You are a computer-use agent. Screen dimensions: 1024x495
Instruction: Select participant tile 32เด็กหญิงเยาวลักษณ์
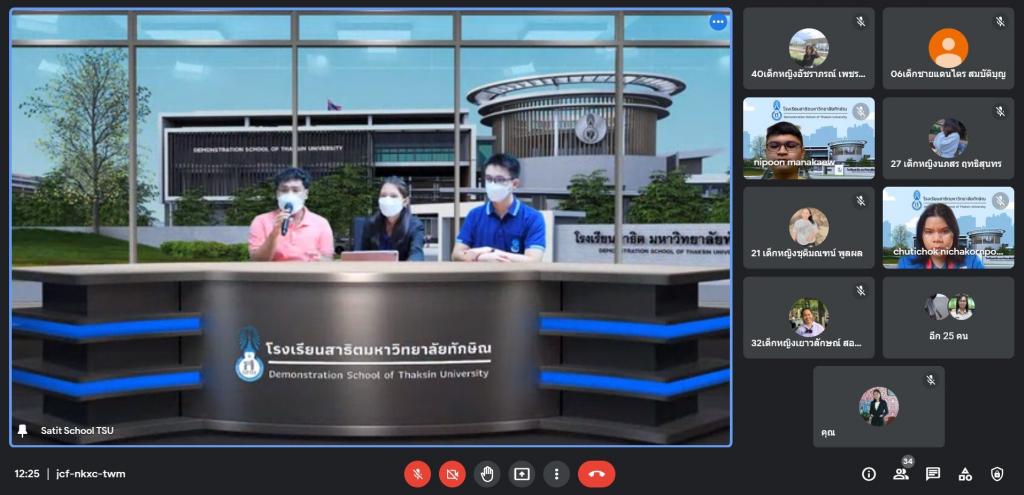coord(808,317)
